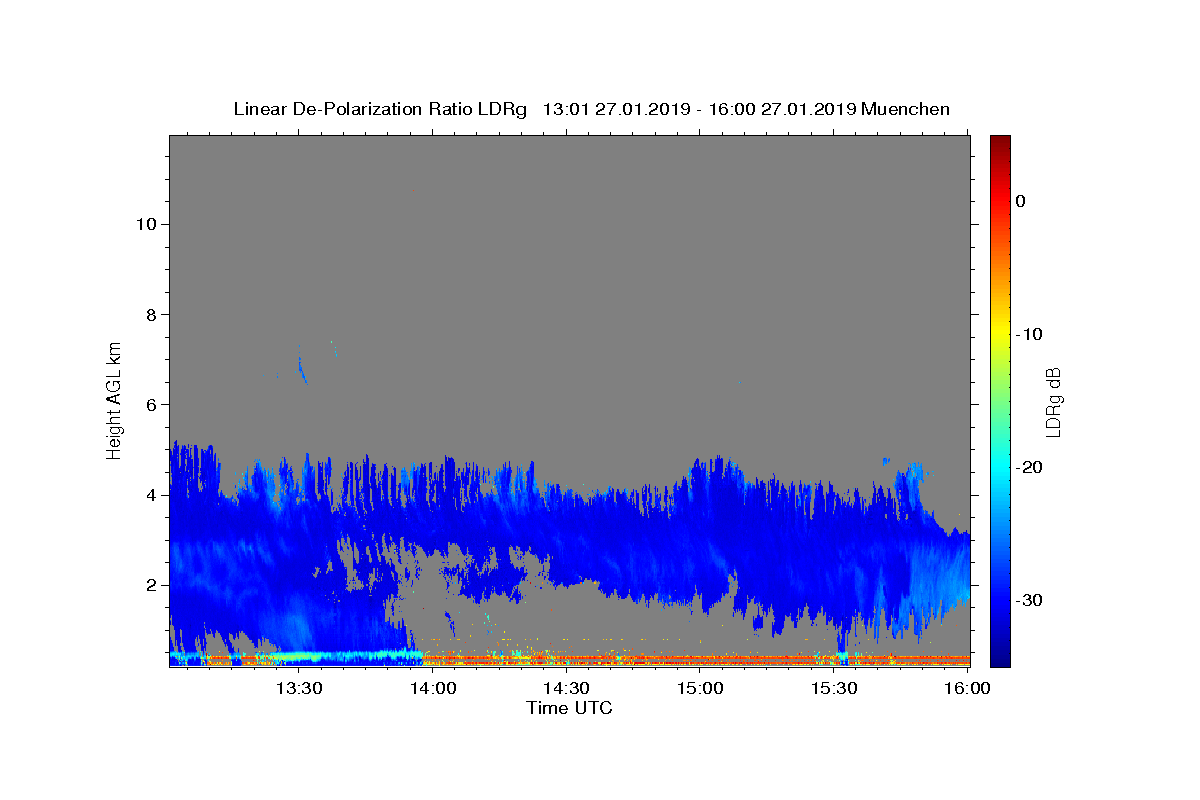1200x800 pixels.
Task: Click the 14:30 time tick label
Action: click(x=567, y=688)
